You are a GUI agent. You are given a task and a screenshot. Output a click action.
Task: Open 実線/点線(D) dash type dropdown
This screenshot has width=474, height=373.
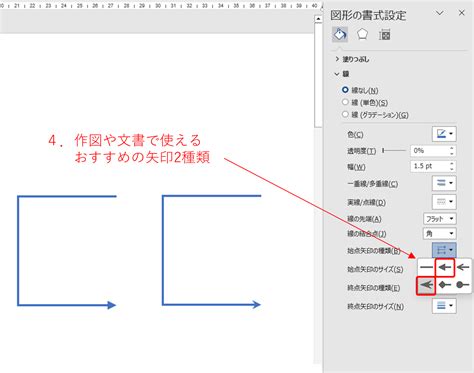[444, 202]
